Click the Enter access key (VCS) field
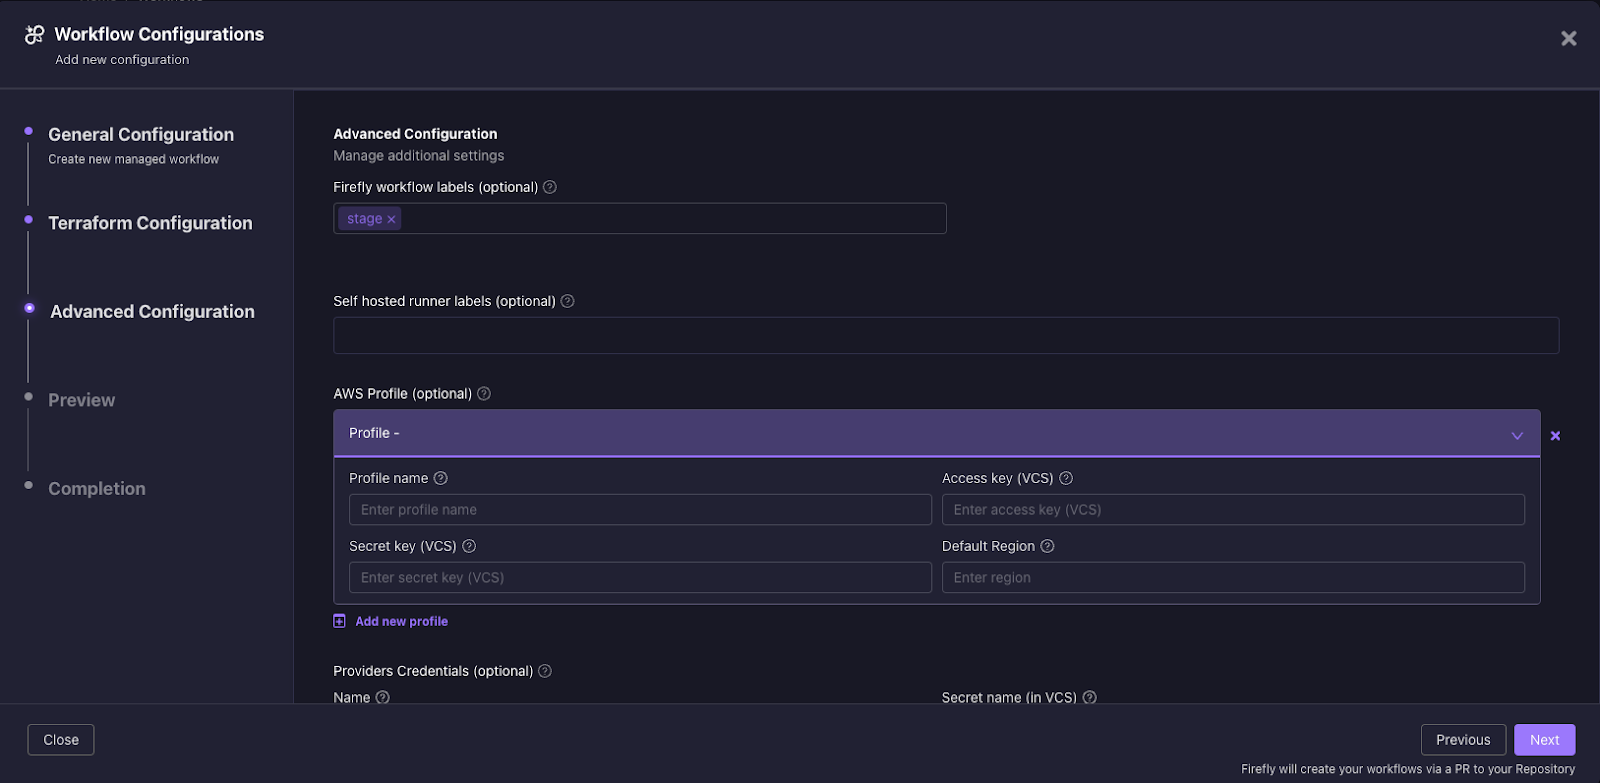 (x=1233, y=510)
